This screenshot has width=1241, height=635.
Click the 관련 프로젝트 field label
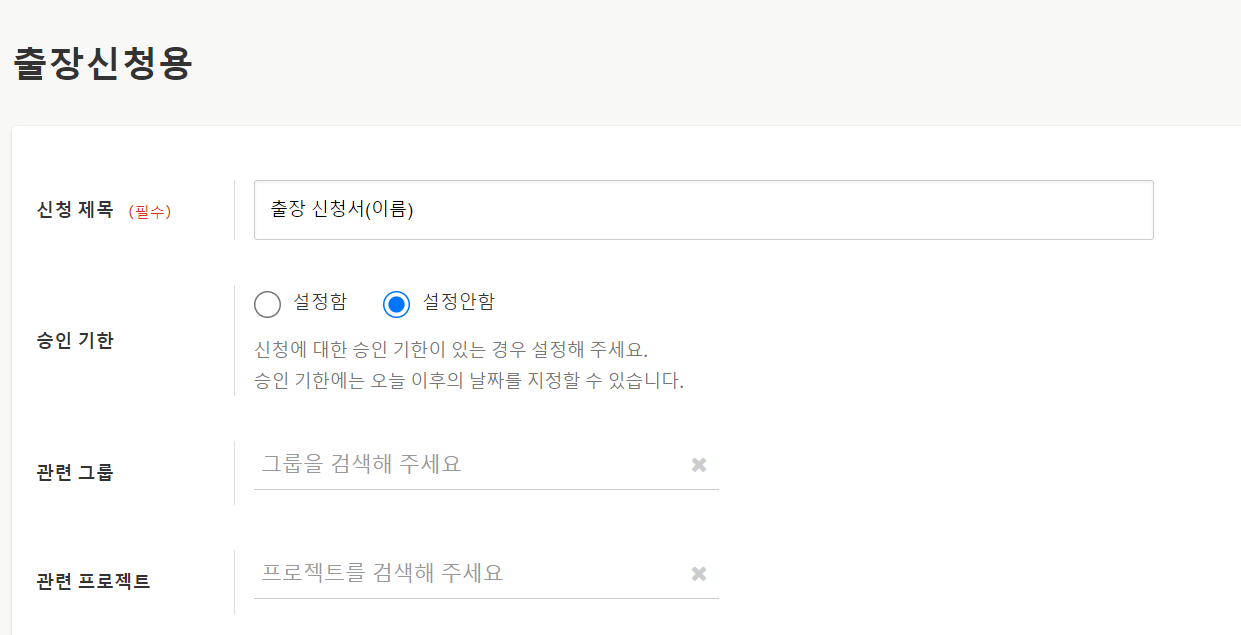click(93, 581)
